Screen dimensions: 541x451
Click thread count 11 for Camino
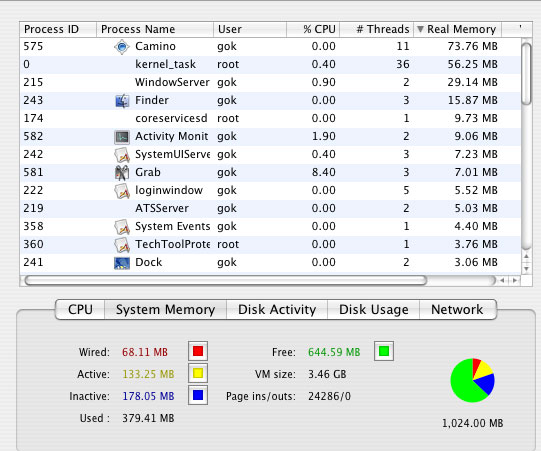pyautogui.click(x=403, y=47)
